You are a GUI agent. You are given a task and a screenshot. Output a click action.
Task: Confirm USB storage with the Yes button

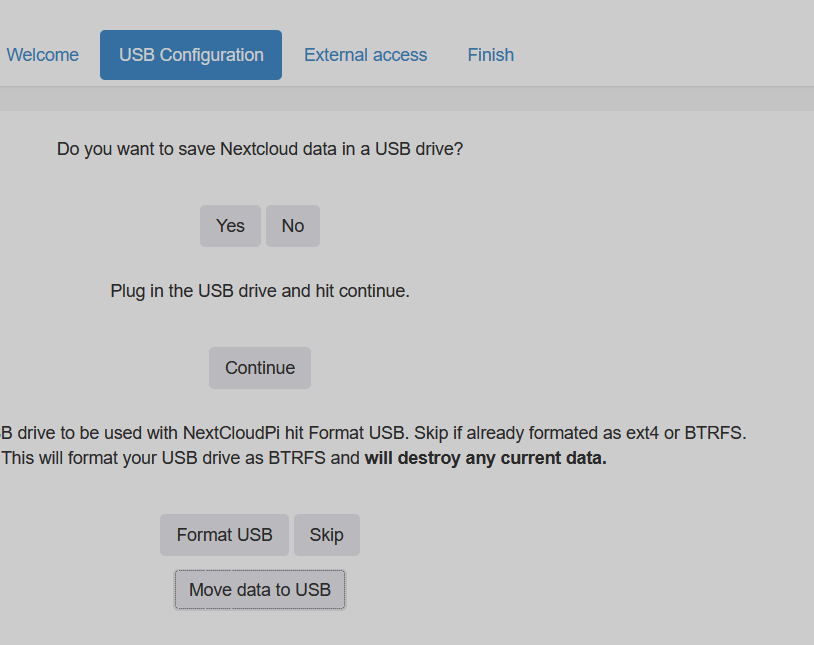click(230, 226)
